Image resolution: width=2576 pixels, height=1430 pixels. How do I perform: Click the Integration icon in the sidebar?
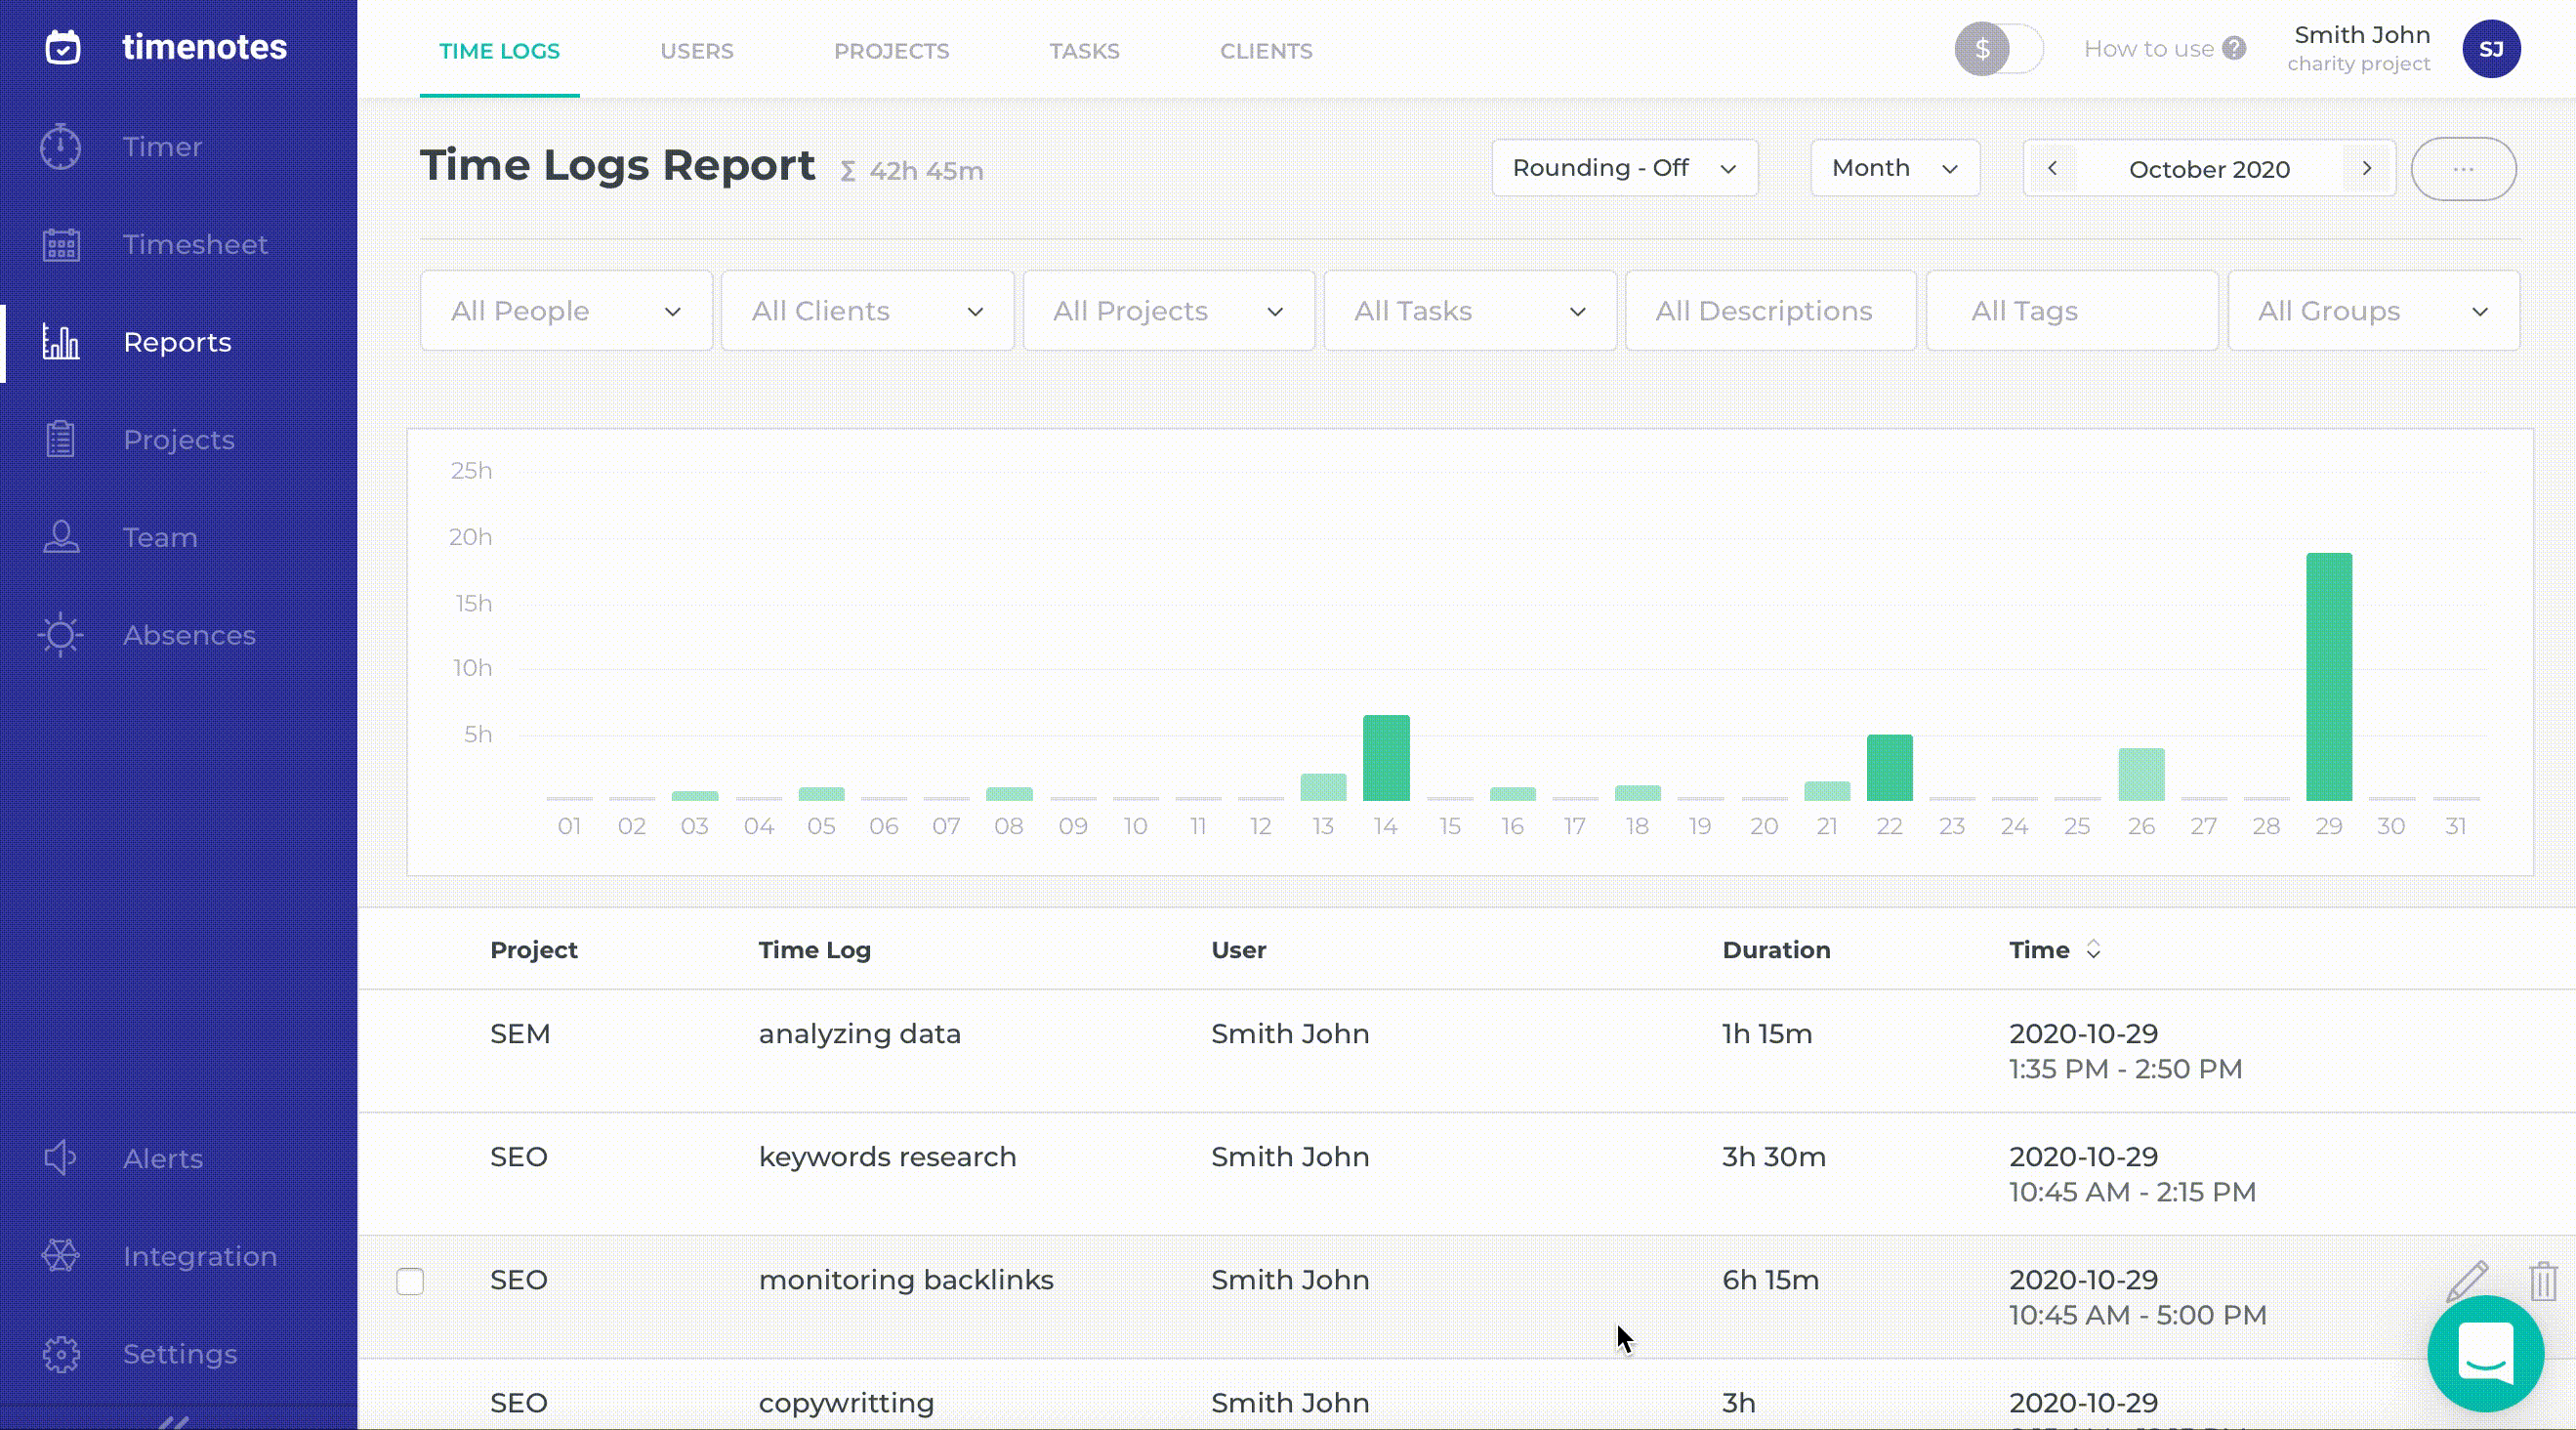61,1256
